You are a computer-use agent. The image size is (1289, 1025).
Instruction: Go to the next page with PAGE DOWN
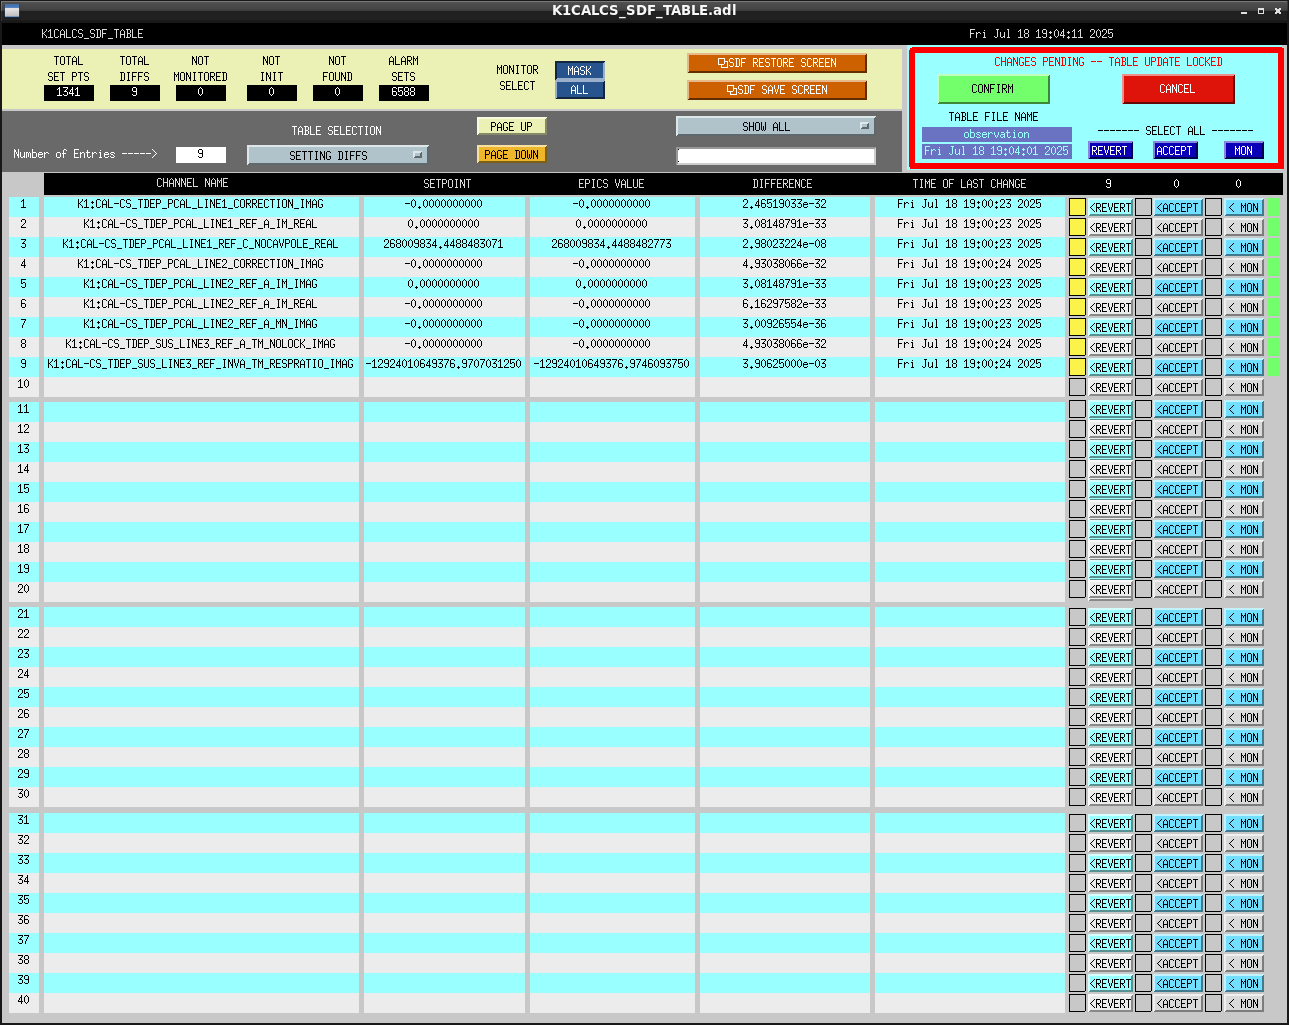tap(511, 155)
